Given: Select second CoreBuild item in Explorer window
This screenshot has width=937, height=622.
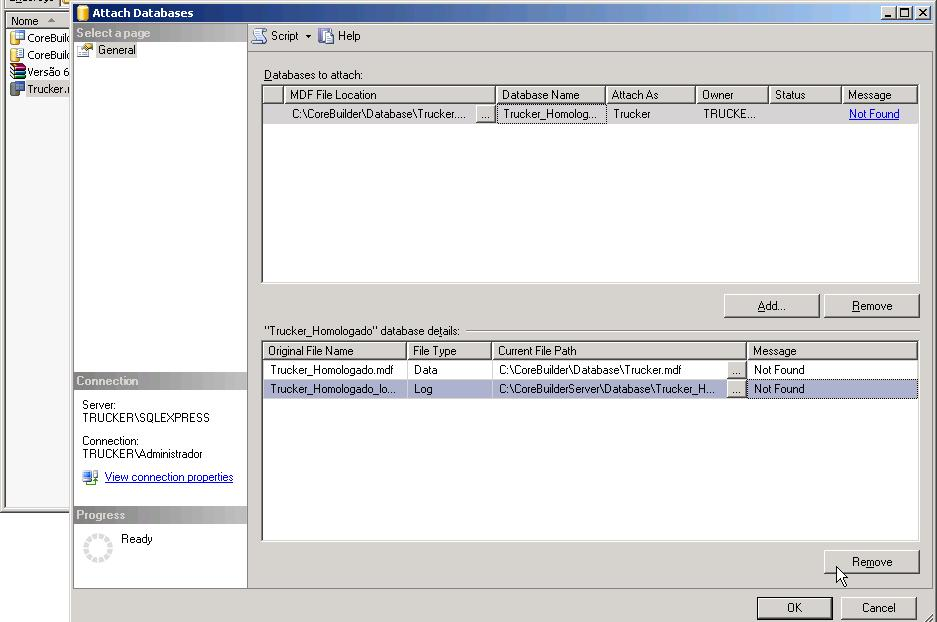Looking at the screenshot, I should click(39, 54).
